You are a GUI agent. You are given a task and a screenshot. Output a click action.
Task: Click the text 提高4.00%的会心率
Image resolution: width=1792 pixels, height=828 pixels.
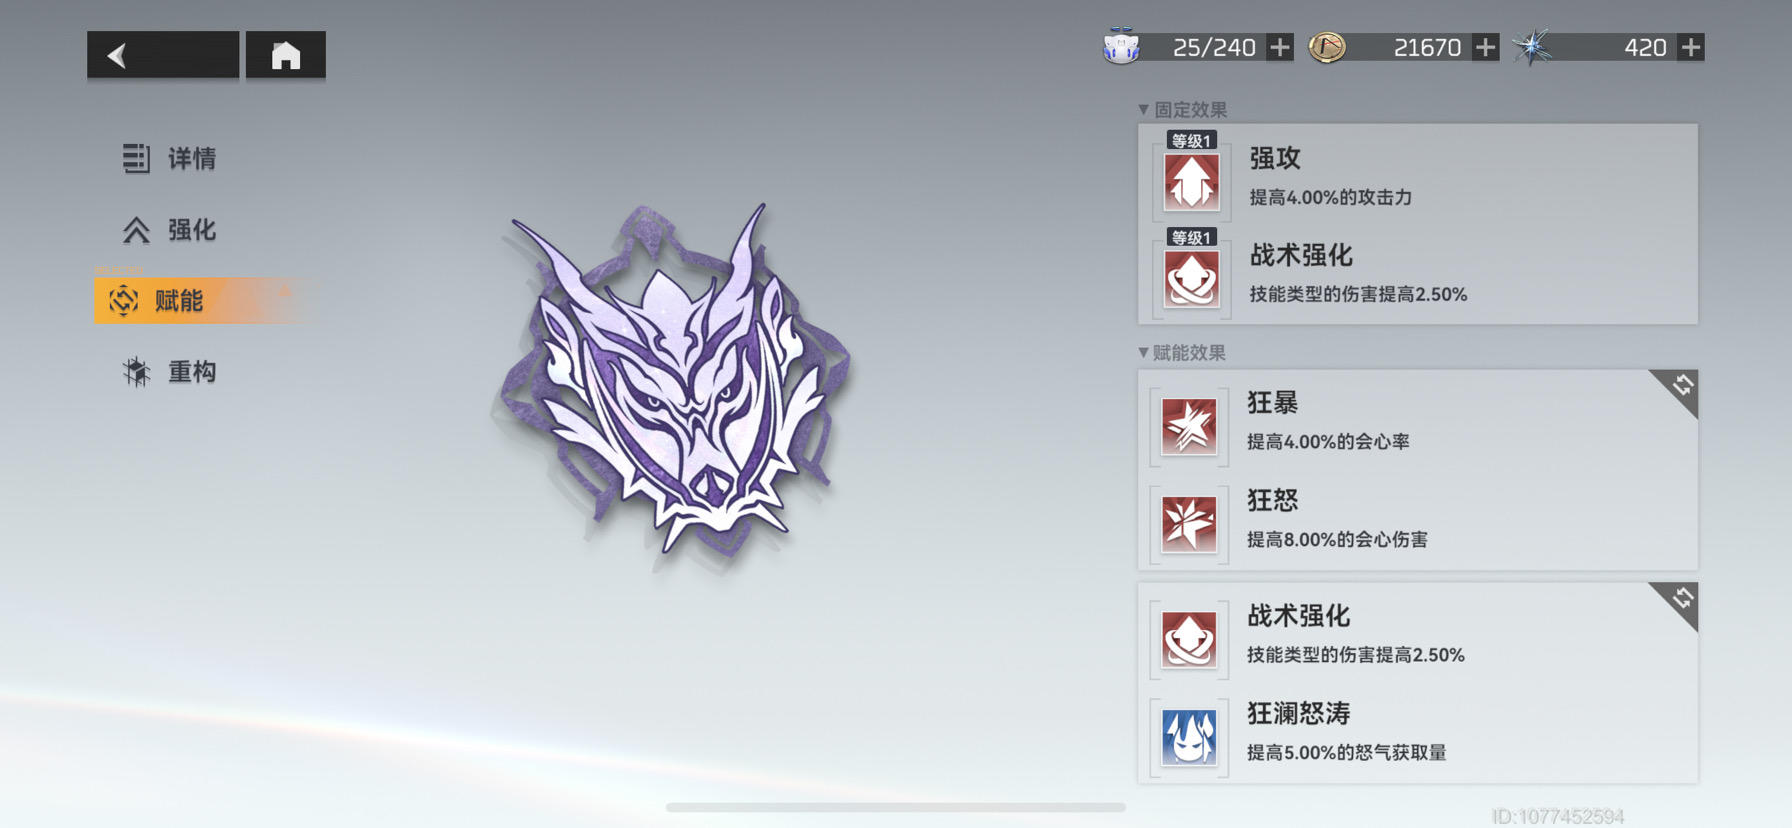pos(1328,442)
